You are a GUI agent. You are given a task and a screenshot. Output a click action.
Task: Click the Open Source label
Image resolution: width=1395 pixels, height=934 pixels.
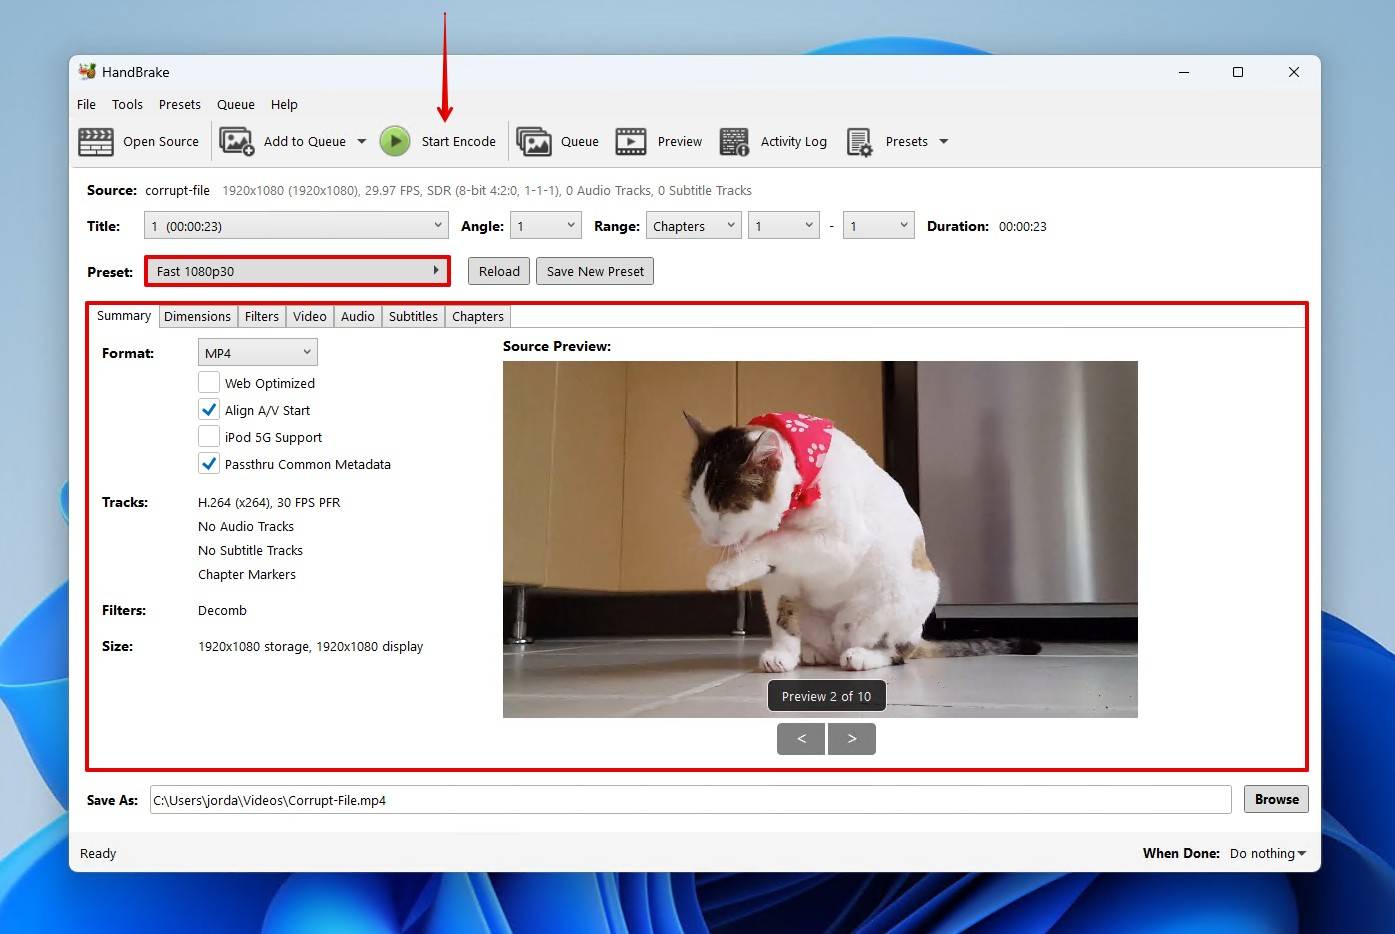coord(161,142)
